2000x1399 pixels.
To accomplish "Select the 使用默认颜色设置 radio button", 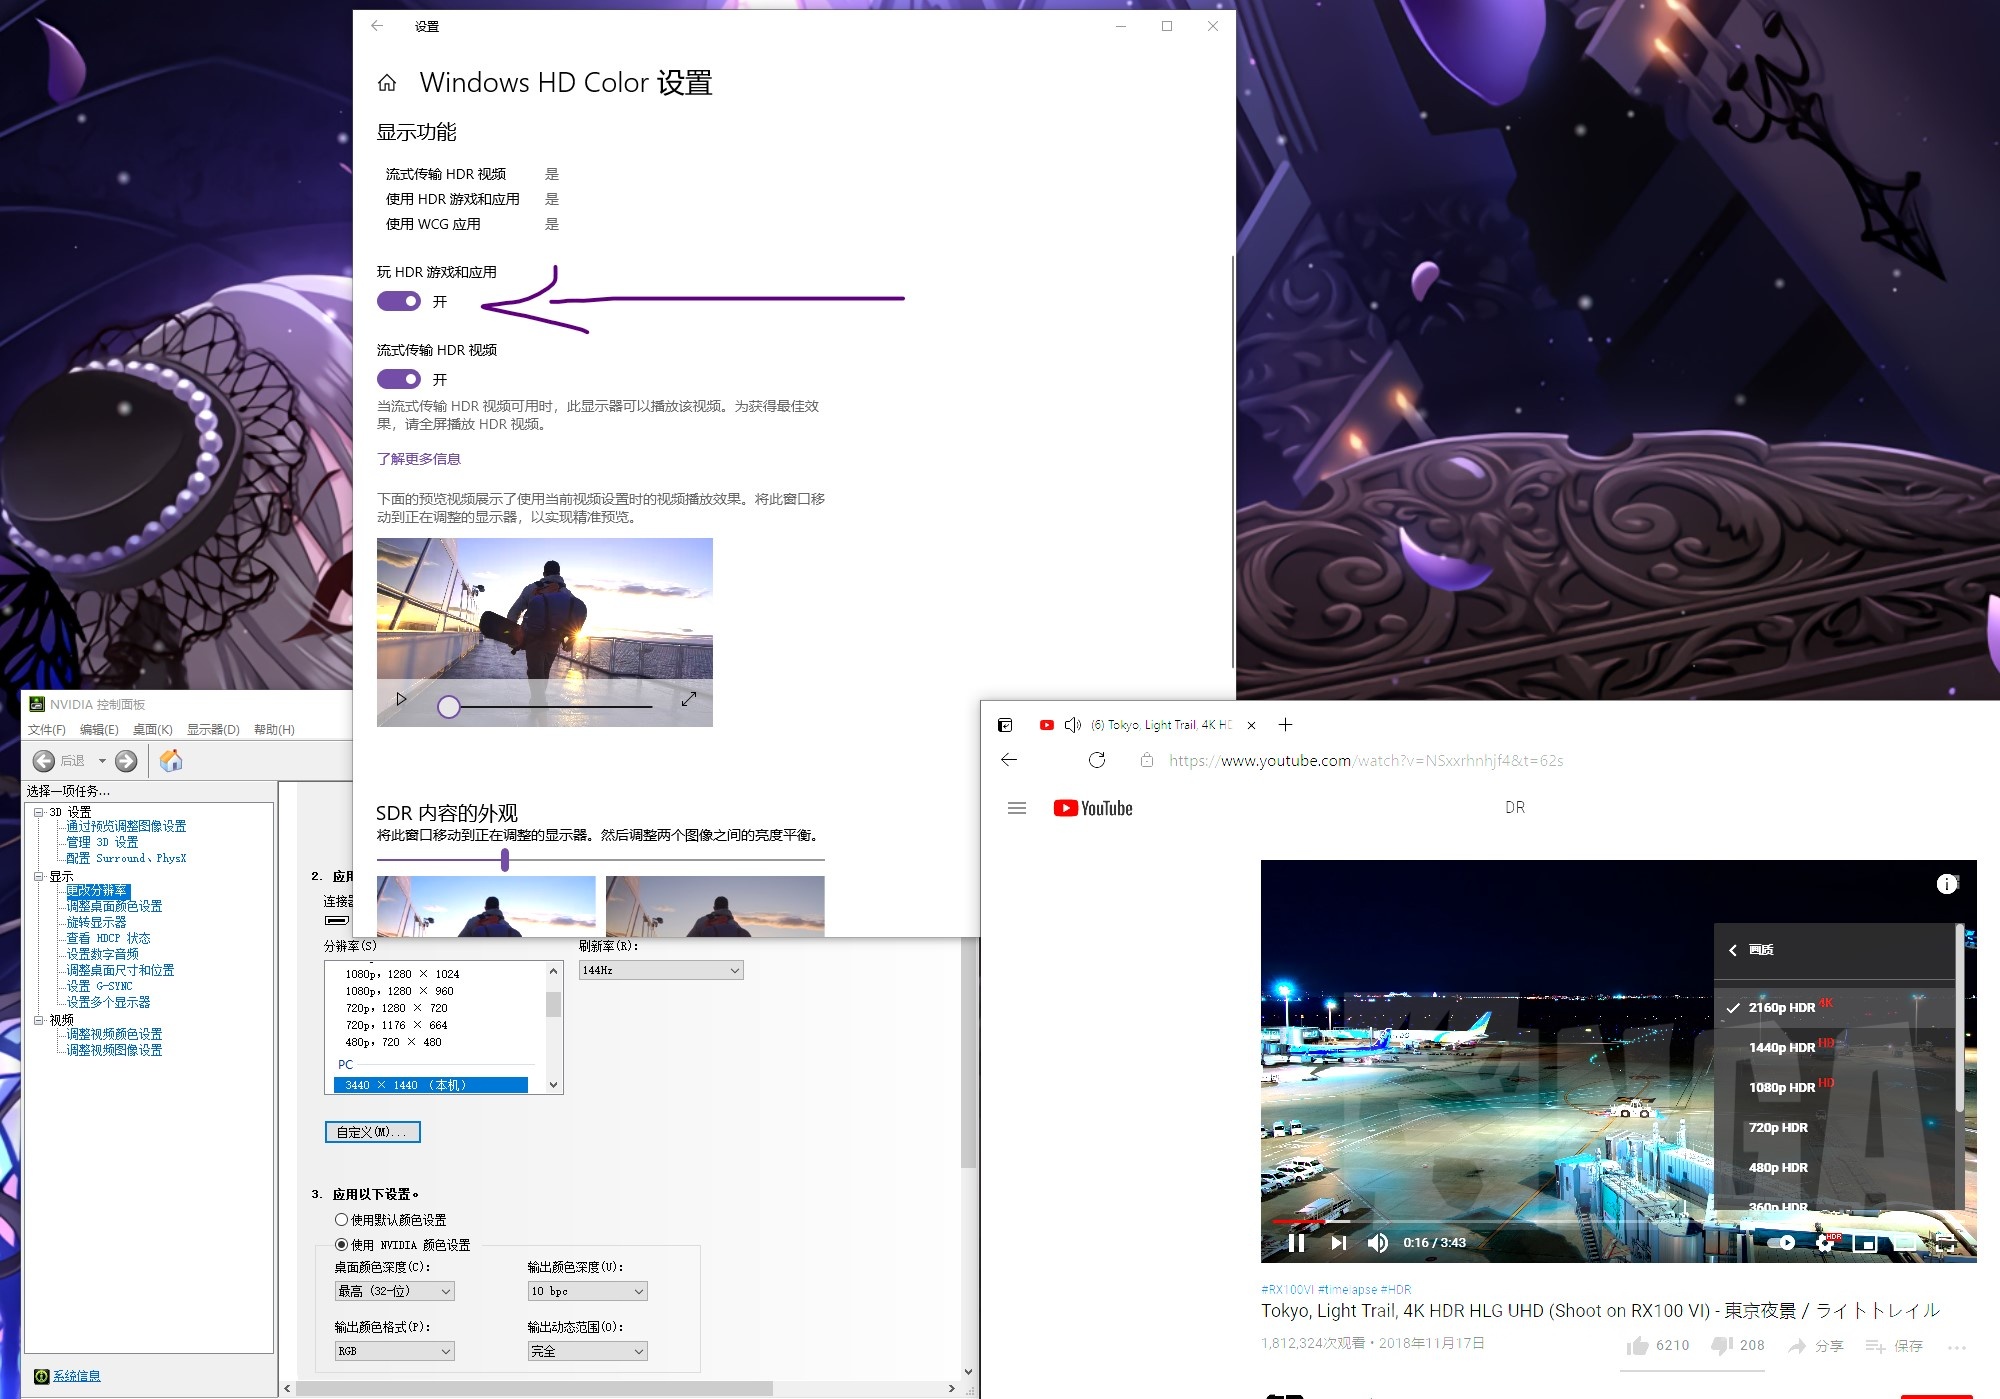I will 341,1219.
